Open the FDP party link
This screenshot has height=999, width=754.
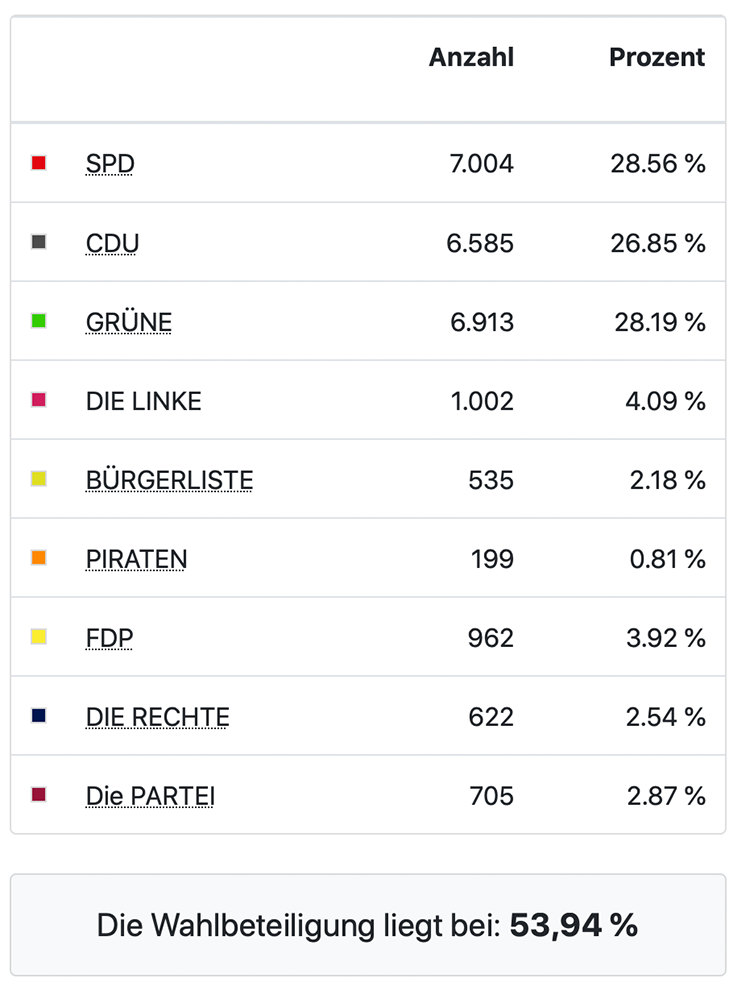click(x=109, y=638)
